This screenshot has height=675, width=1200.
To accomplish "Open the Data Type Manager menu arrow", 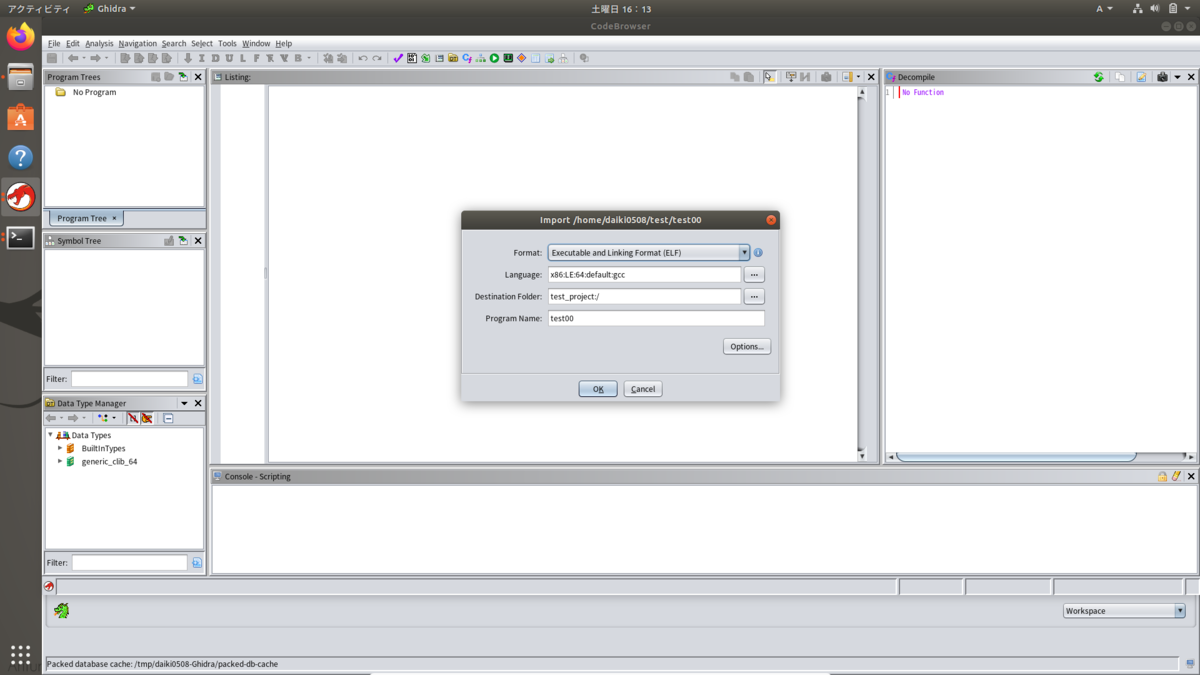I will tap(184, 404).
